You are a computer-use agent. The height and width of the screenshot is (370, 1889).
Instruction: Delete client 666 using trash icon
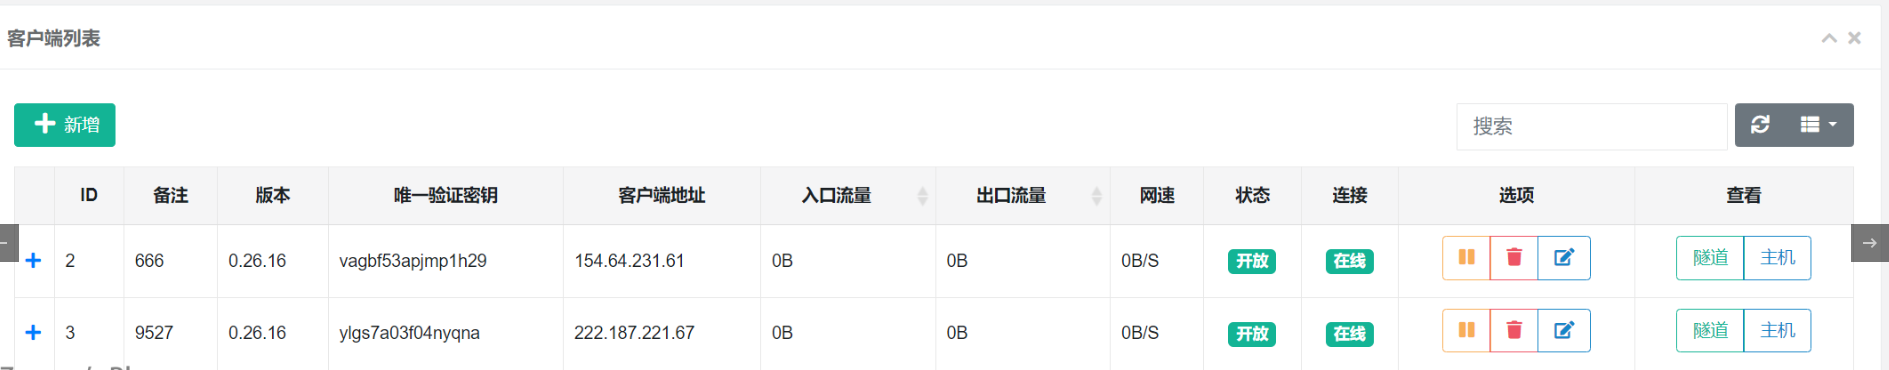click(x=1514, y=258)
